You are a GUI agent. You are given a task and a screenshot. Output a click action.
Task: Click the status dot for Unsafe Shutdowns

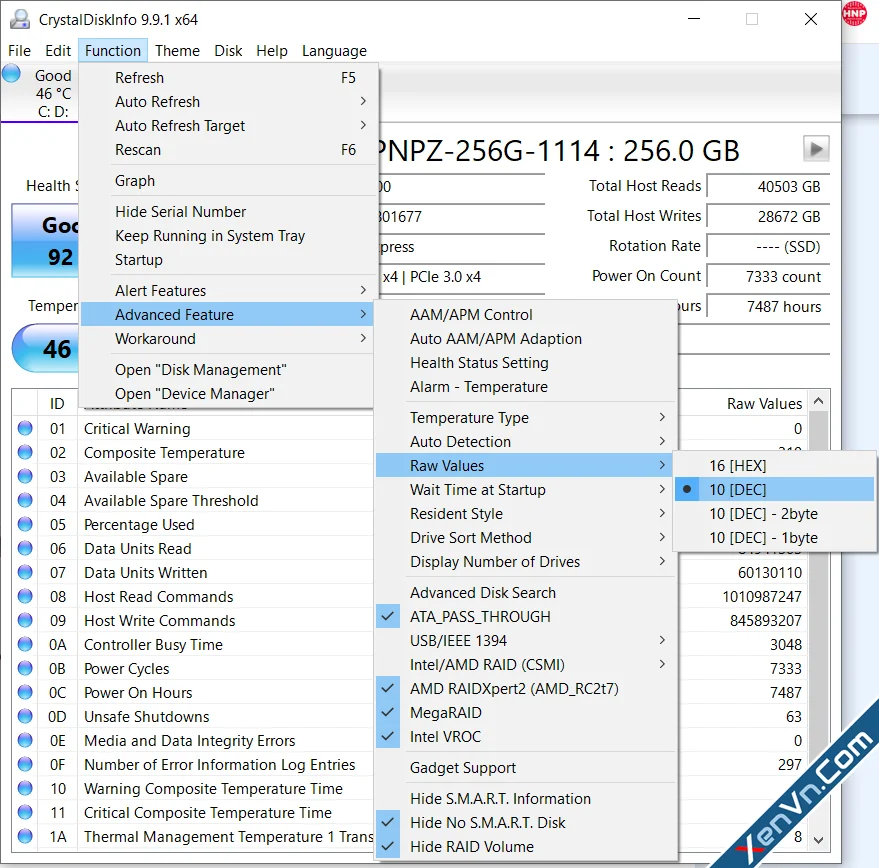click(25, 717)
